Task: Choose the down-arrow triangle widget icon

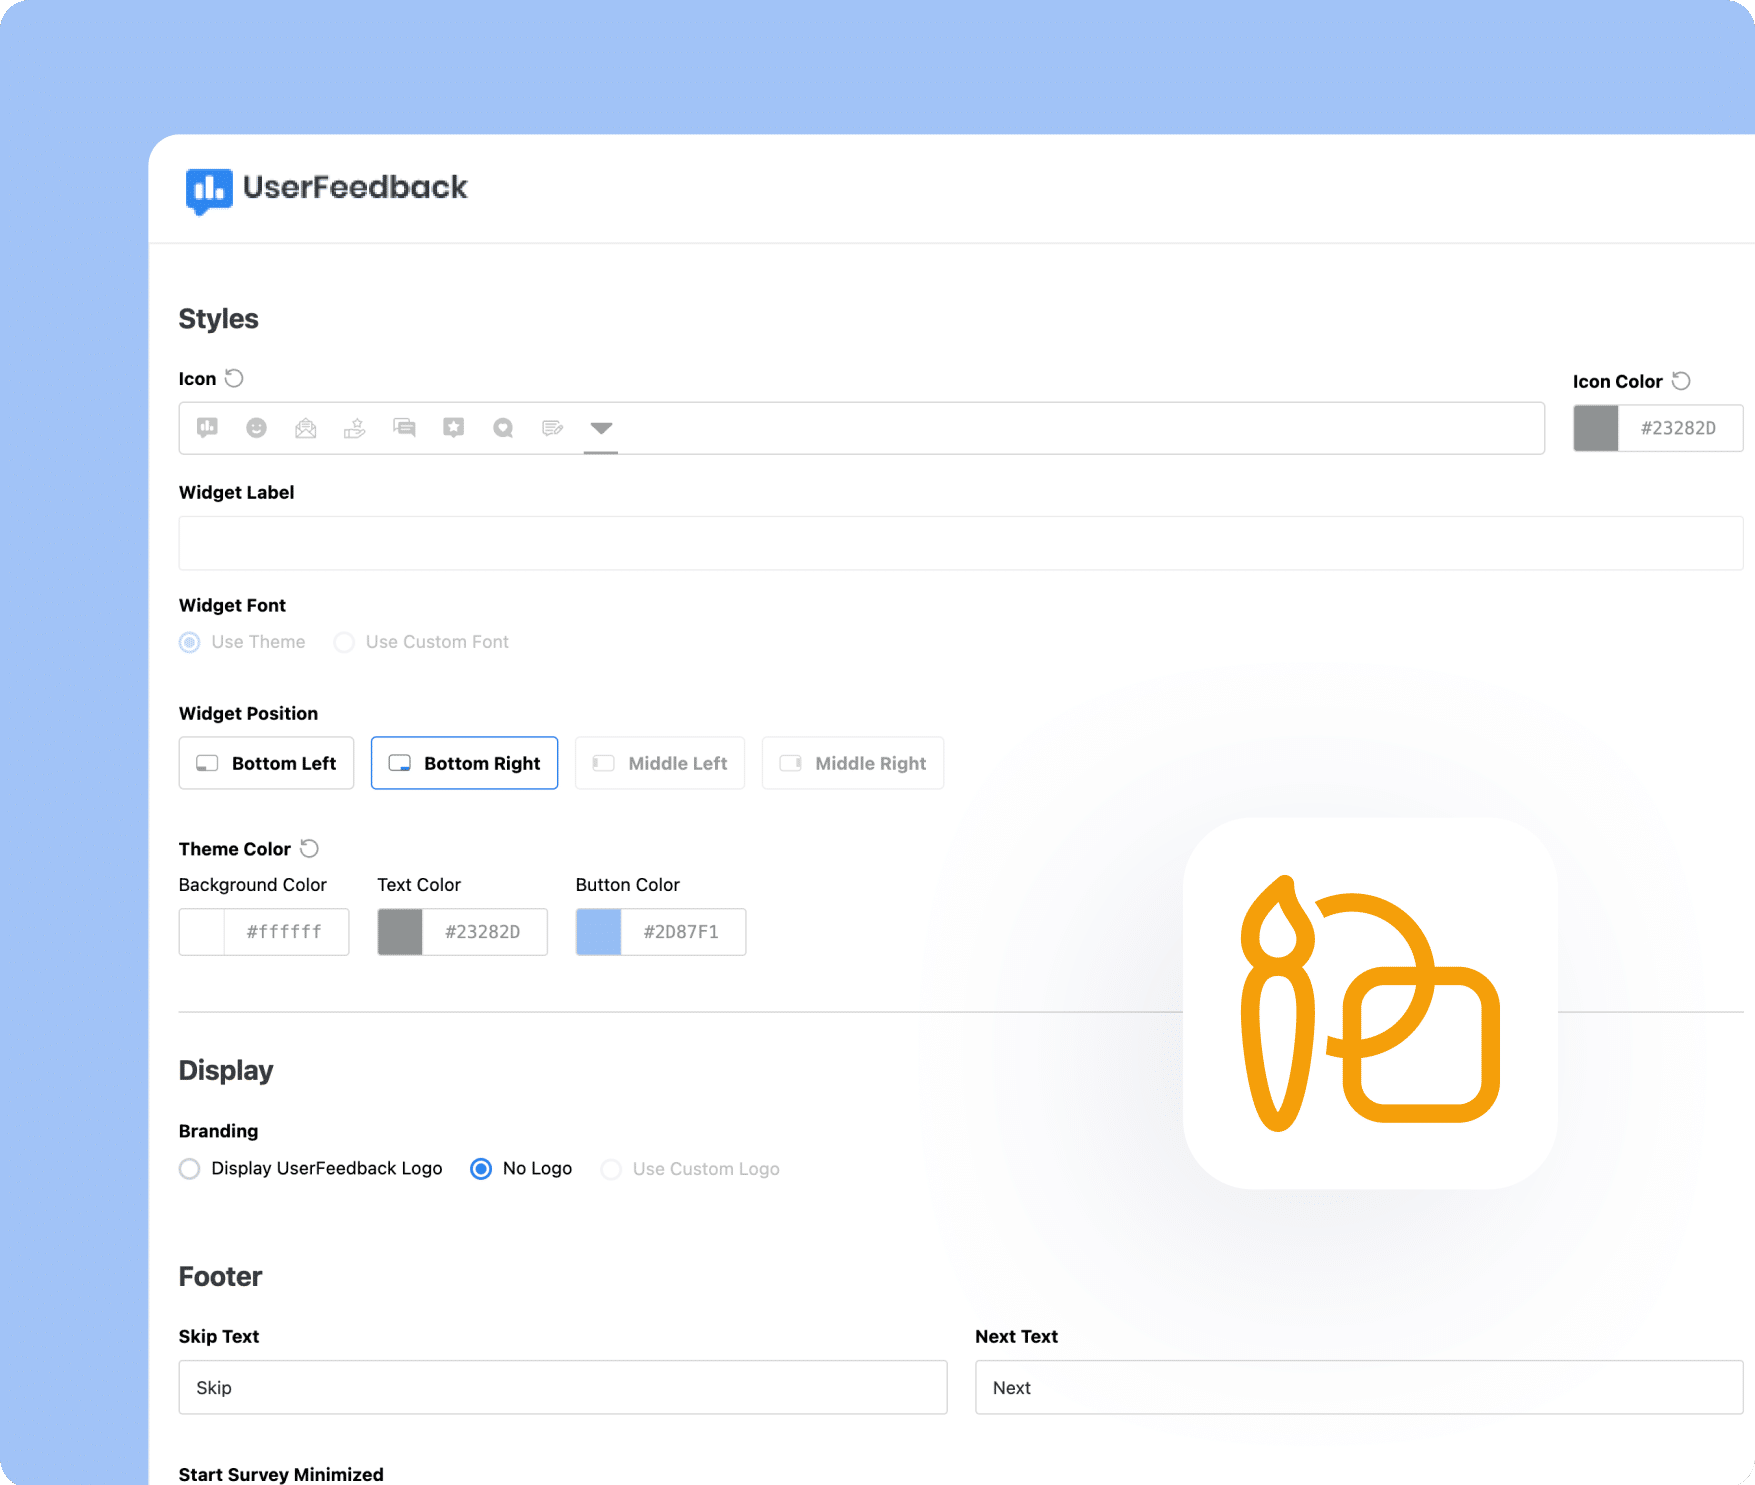Action: coord(601,428)
